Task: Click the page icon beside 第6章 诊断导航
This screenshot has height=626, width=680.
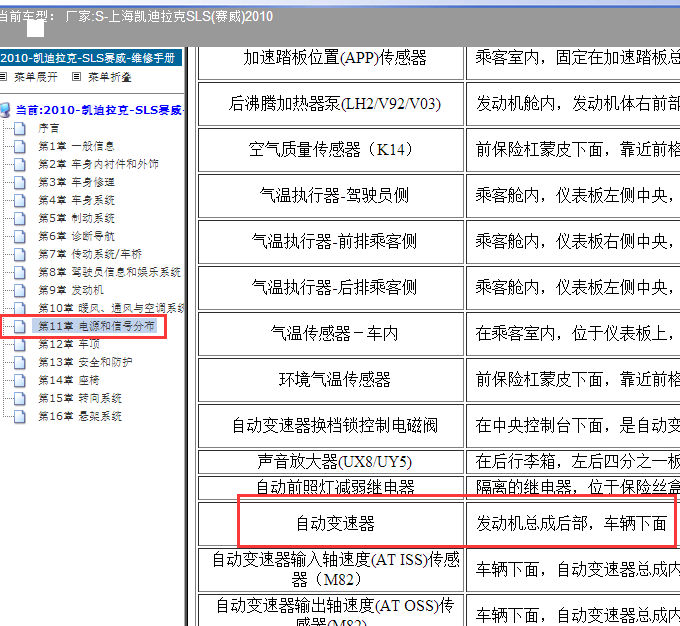Action: pos(20,236)
